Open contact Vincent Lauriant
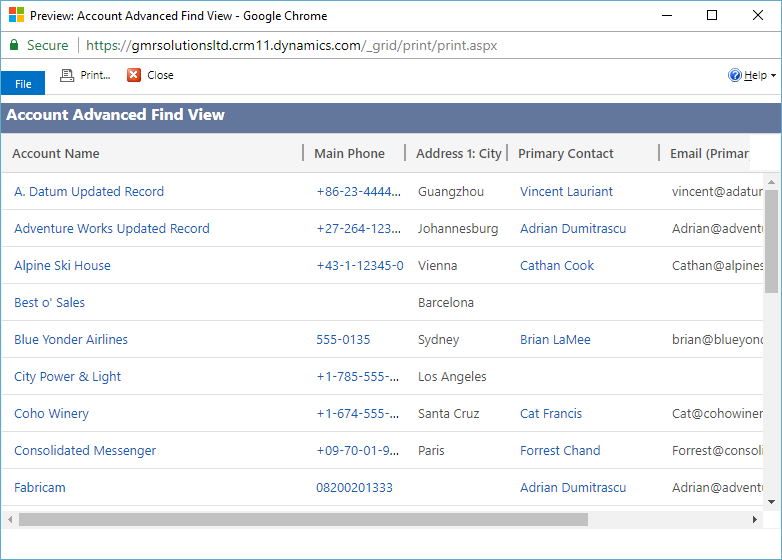This screenshot has width=782, height=560. 566,191
